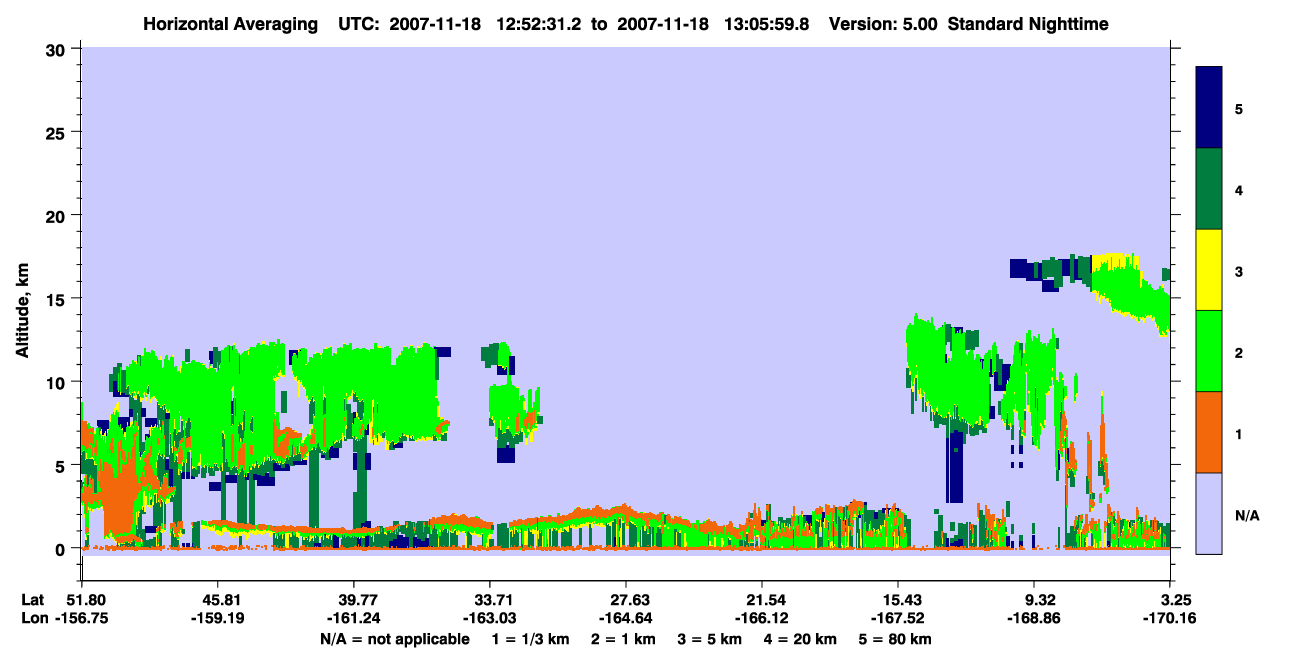Click color bar label 5
Image resolution: width=1300 pixels, height=667 pixels.
pos(1239,108)
